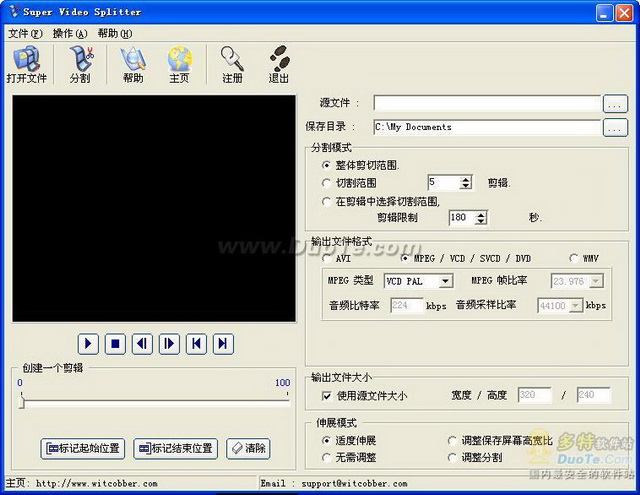This screenshot has height=495, width=640.
Task: Select the AVI output format option
Action: point(327,258)
